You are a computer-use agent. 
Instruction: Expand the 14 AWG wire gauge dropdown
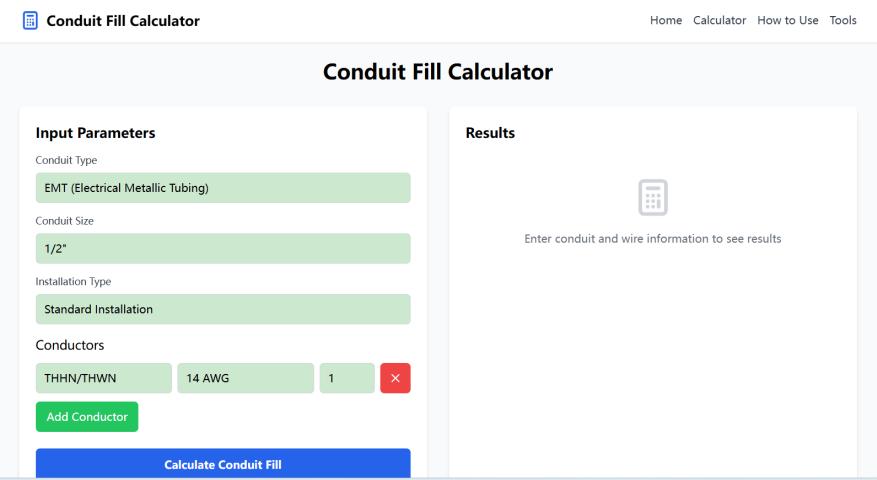coord(245,378)
